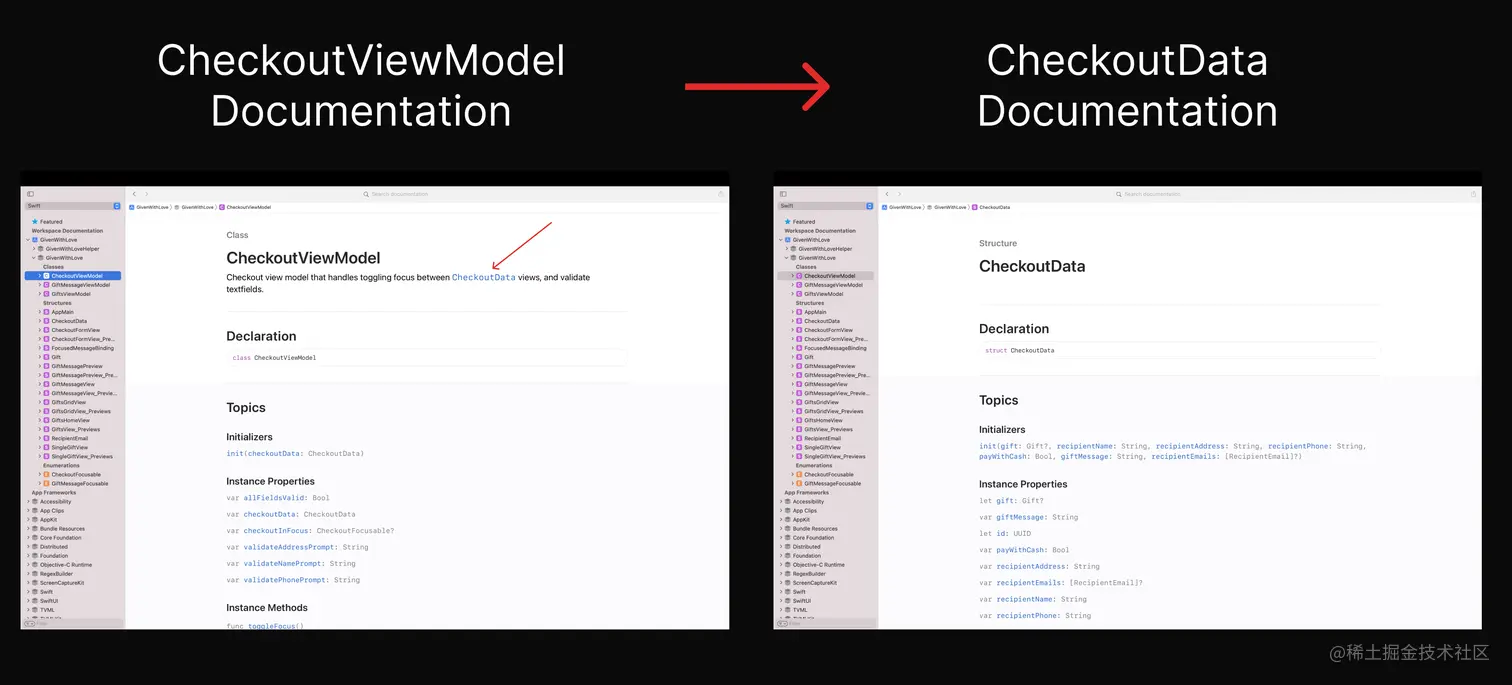The image size is (1512, 685).
Task: Click CheckoutData breadcrumb in right window
Action: tap(991, 207)
